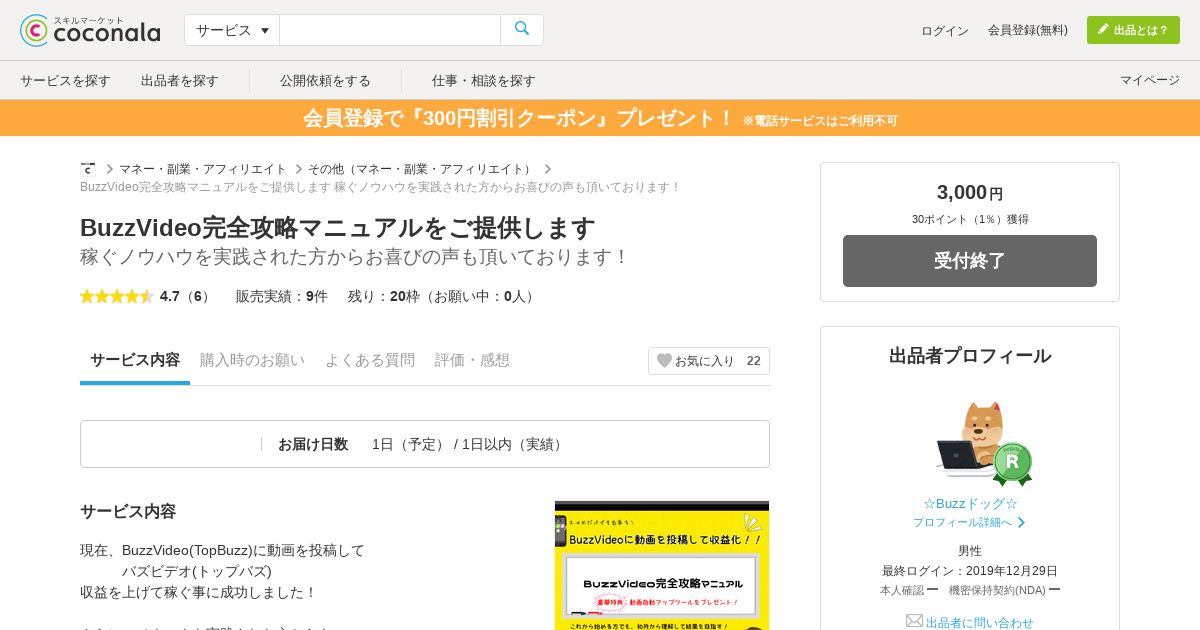Click the お気に入り 22 button

(x=709, y=361)
